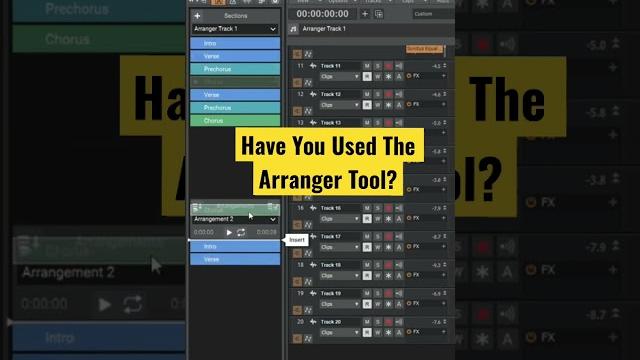This screenshot has height=360, width=640.
Task: Add an effect to Track 20 FX bin
Action: tap(443, 332)
